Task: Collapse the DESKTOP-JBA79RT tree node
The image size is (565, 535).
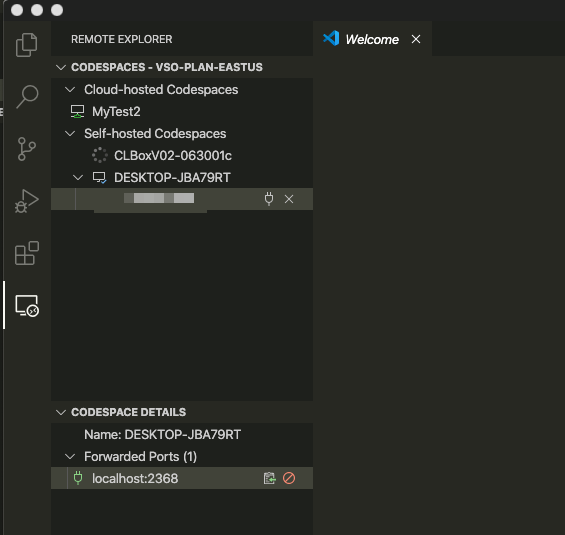Action: [x=78, y=177]
